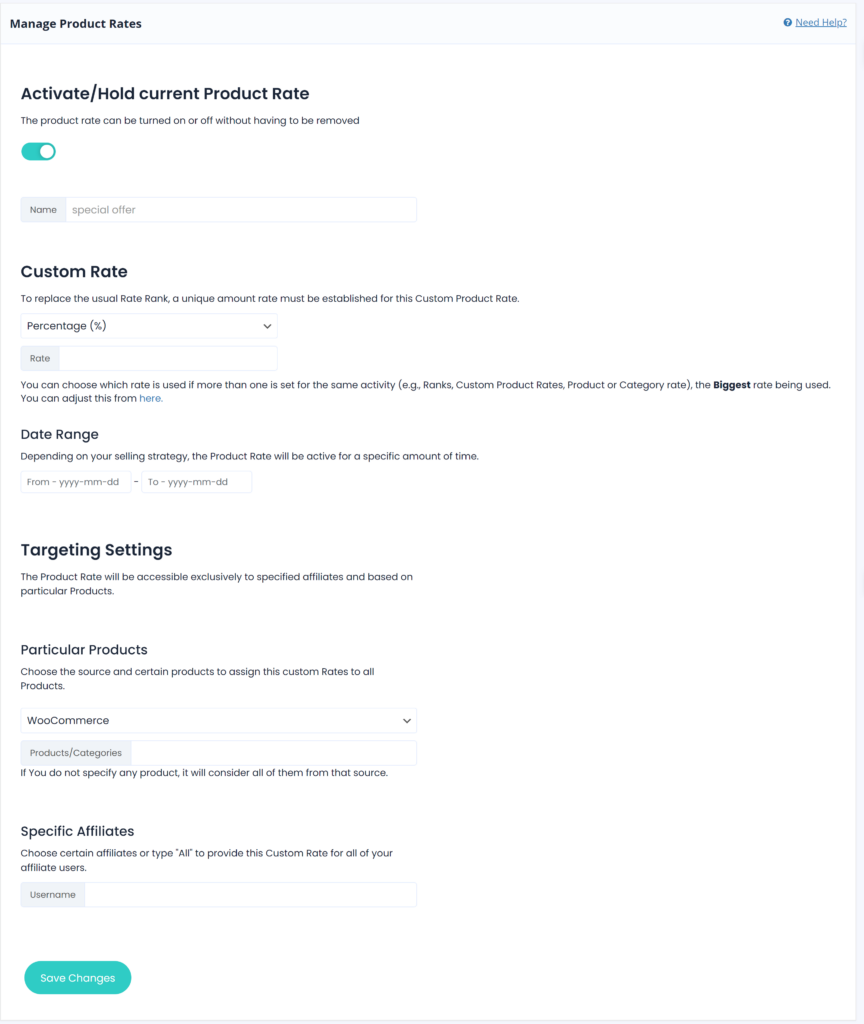Click the Manage Product Rates panel title
Viewport: 864px width, 1024px height.
[76, 24]
